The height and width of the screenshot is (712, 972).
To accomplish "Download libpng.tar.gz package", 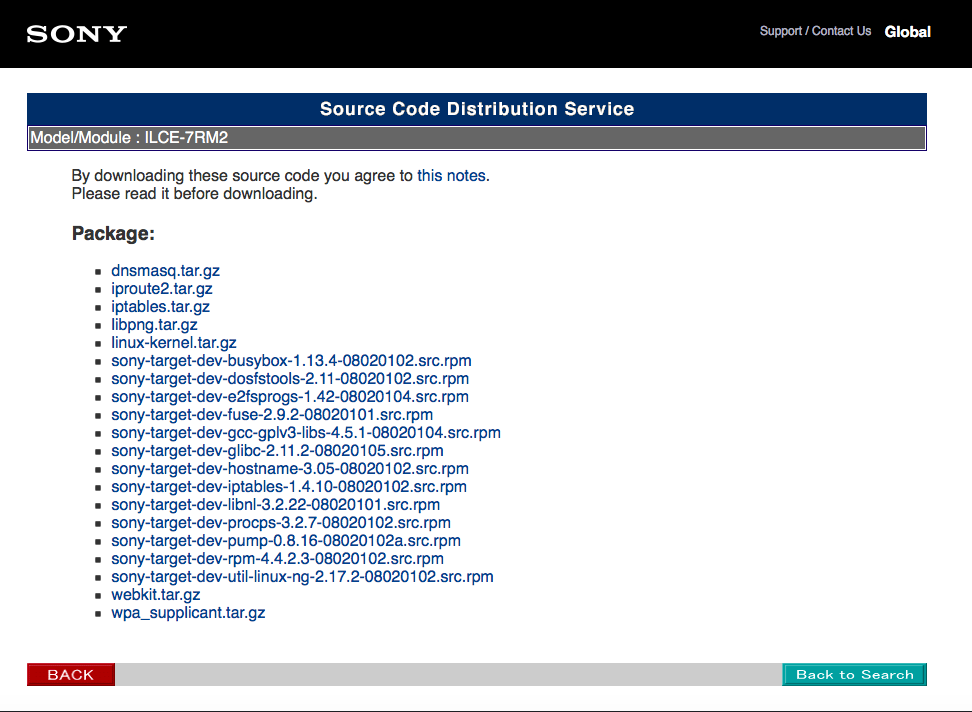I will (154, 325).
